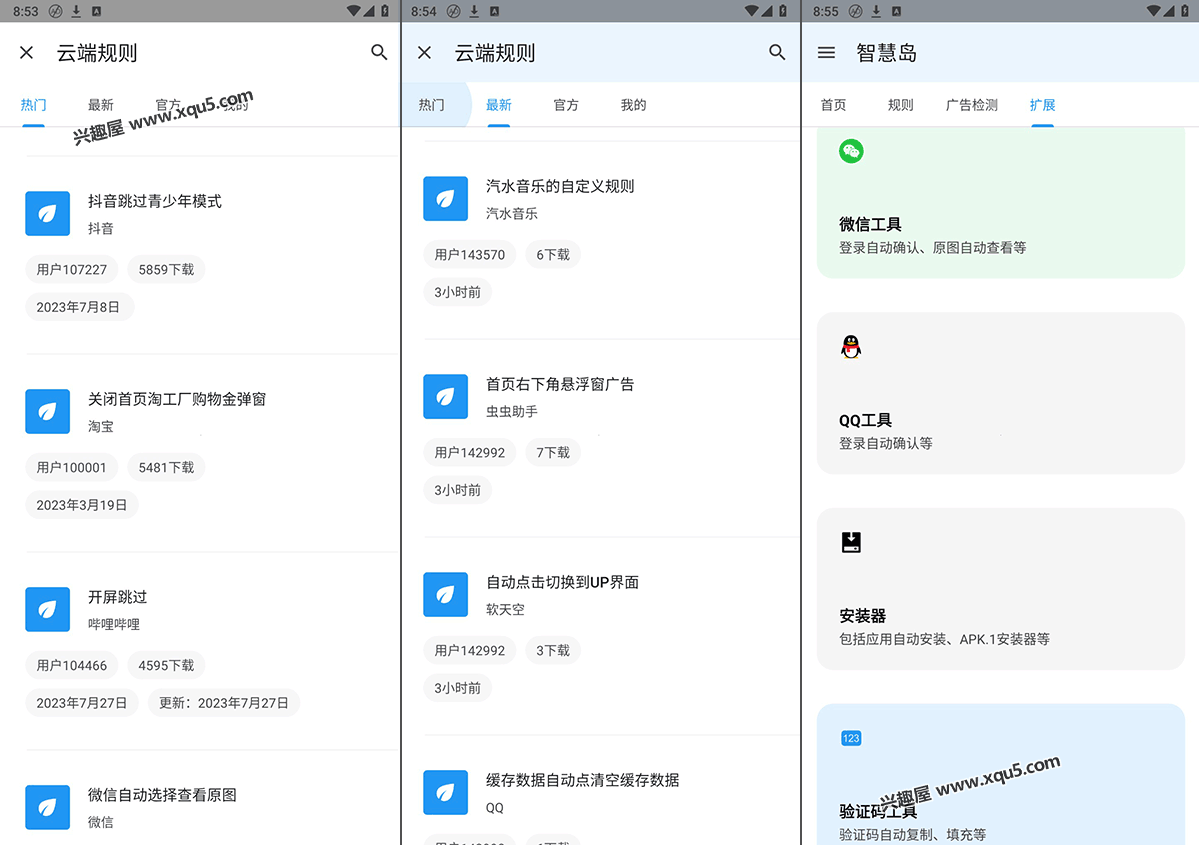Open rule title 首页右下角悬浮窗广告
The image size is (1199, 845).
560,385
